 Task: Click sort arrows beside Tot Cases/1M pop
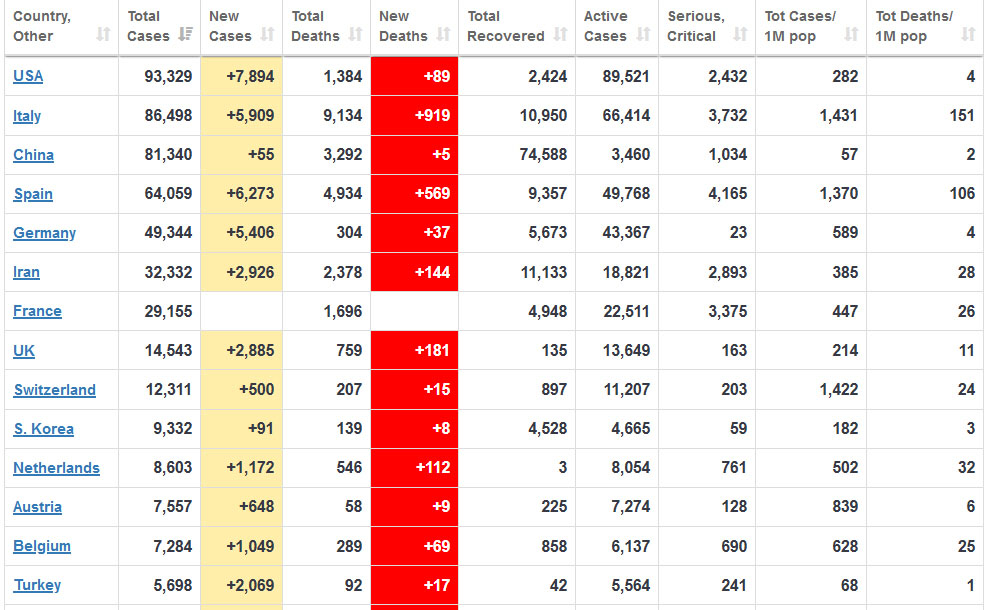coord(851,36)
